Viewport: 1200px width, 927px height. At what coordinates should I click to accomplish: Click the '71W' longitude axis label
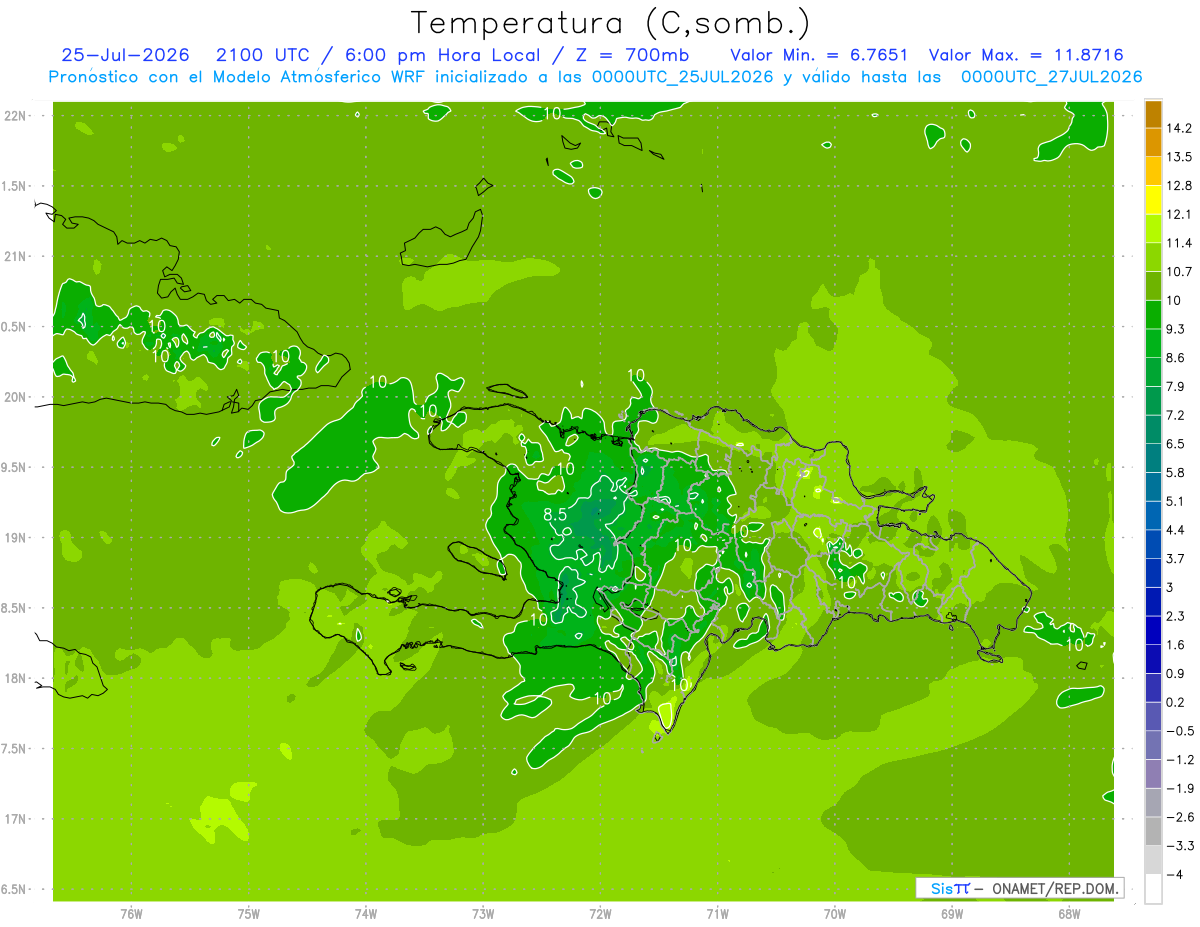coord(717,914)
